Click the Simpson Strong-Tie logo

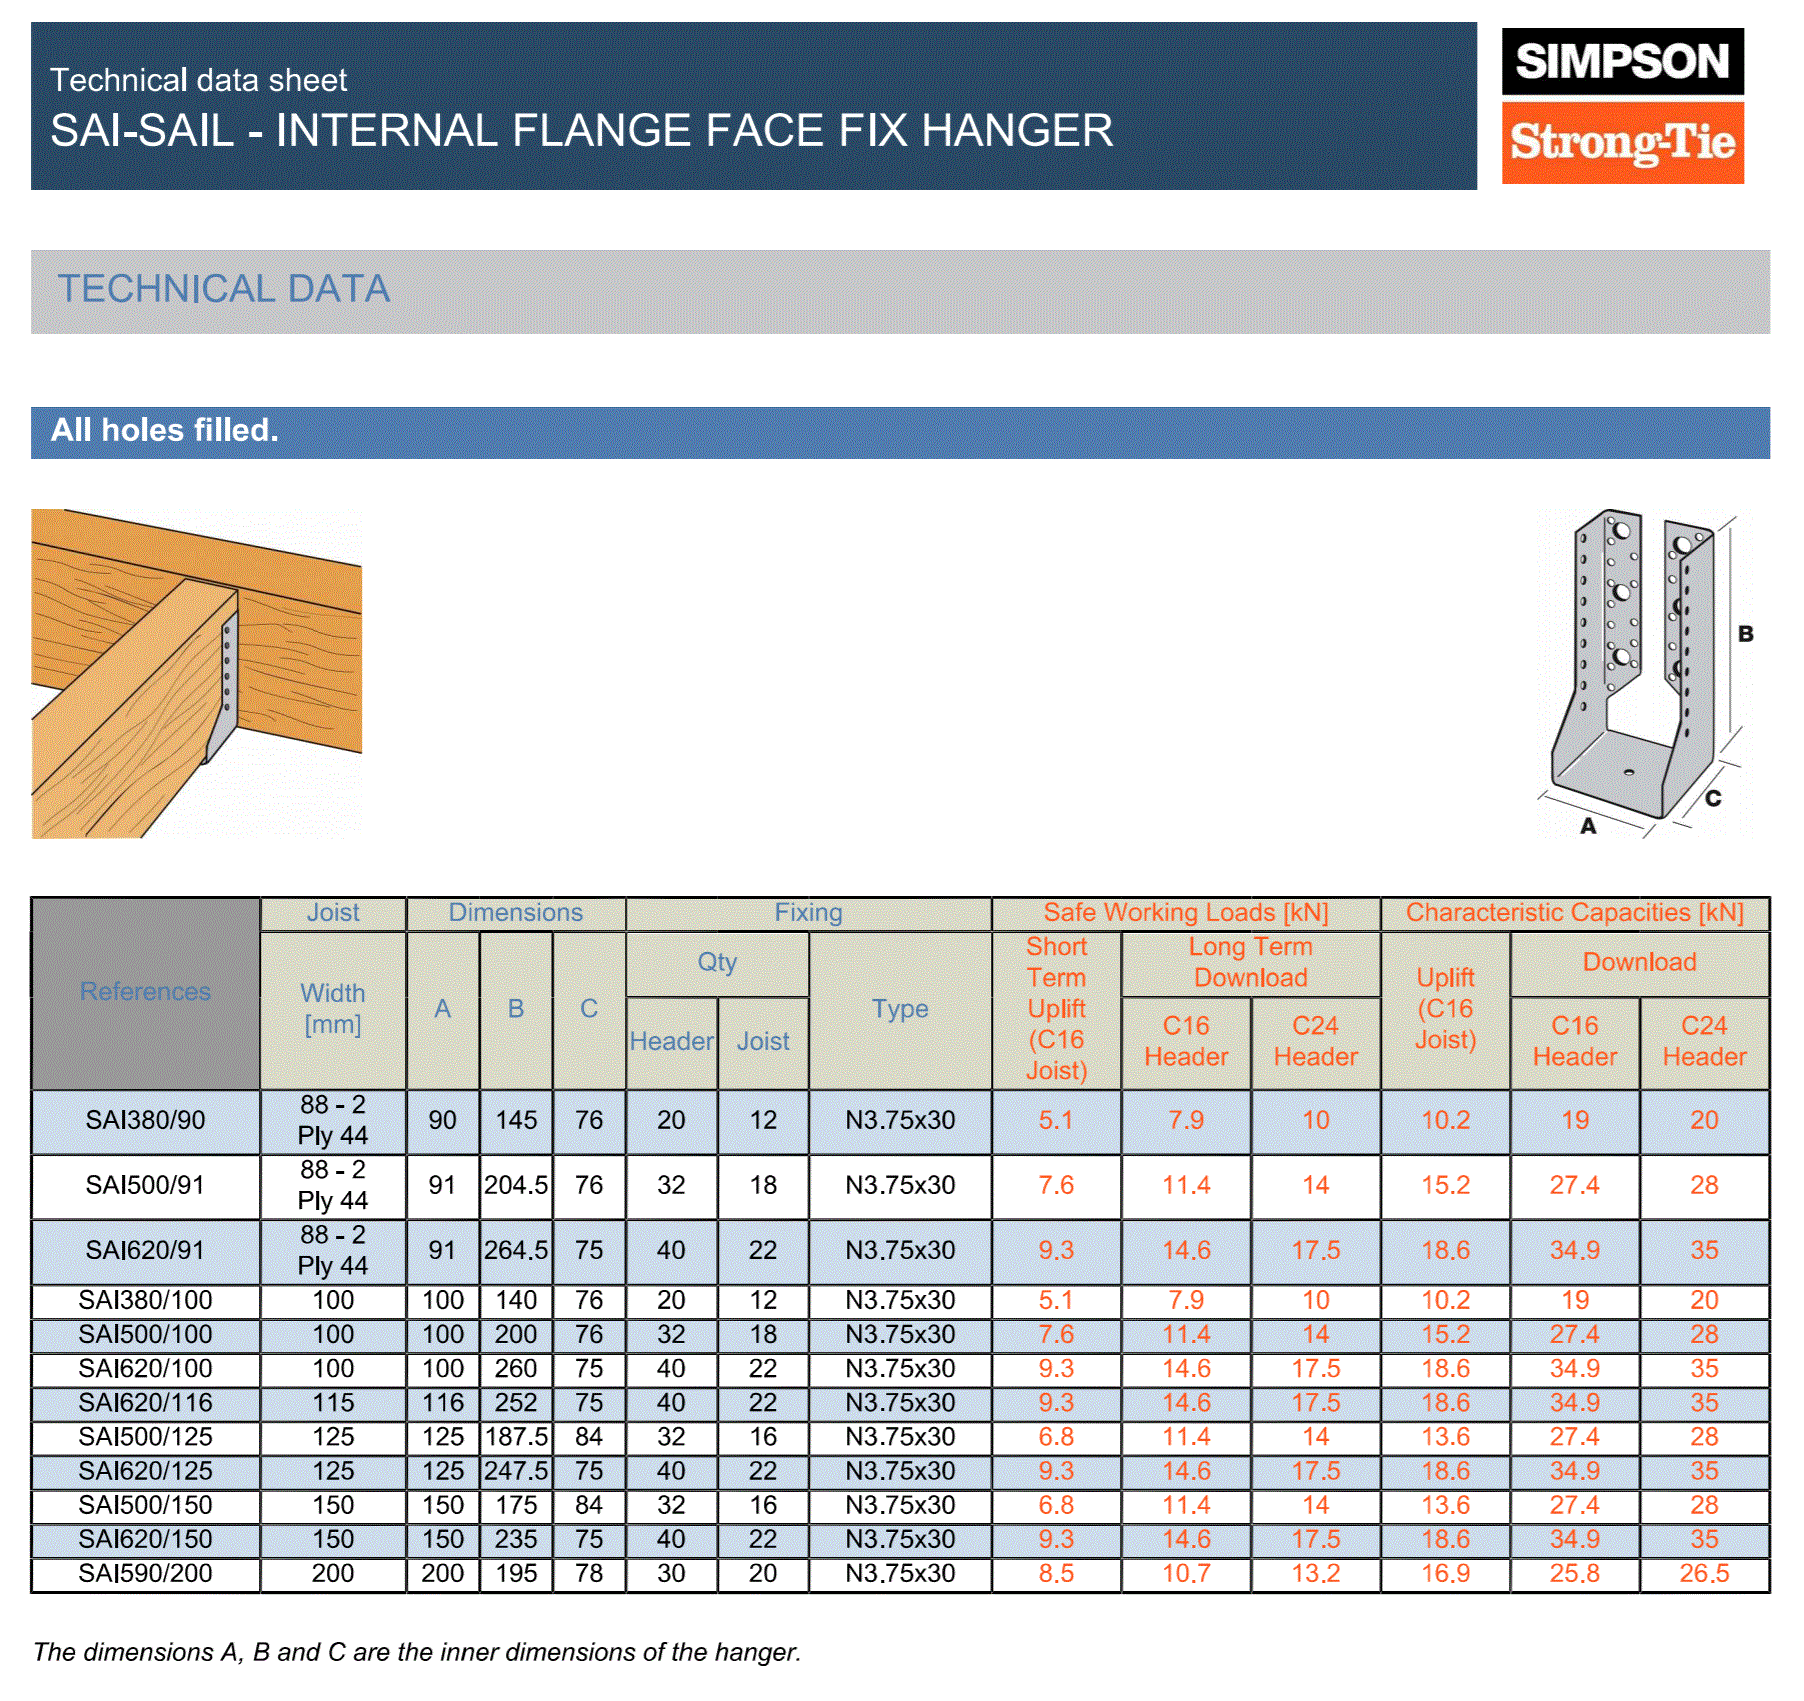(1621, 106)
